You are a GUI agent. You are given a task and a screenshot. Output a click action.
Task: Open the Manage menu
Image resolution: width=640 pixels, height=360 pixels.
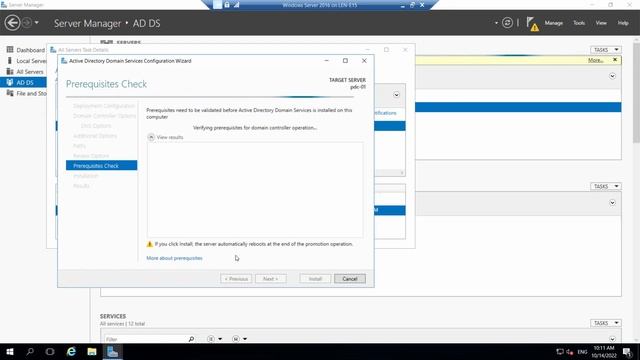[553, 23]
